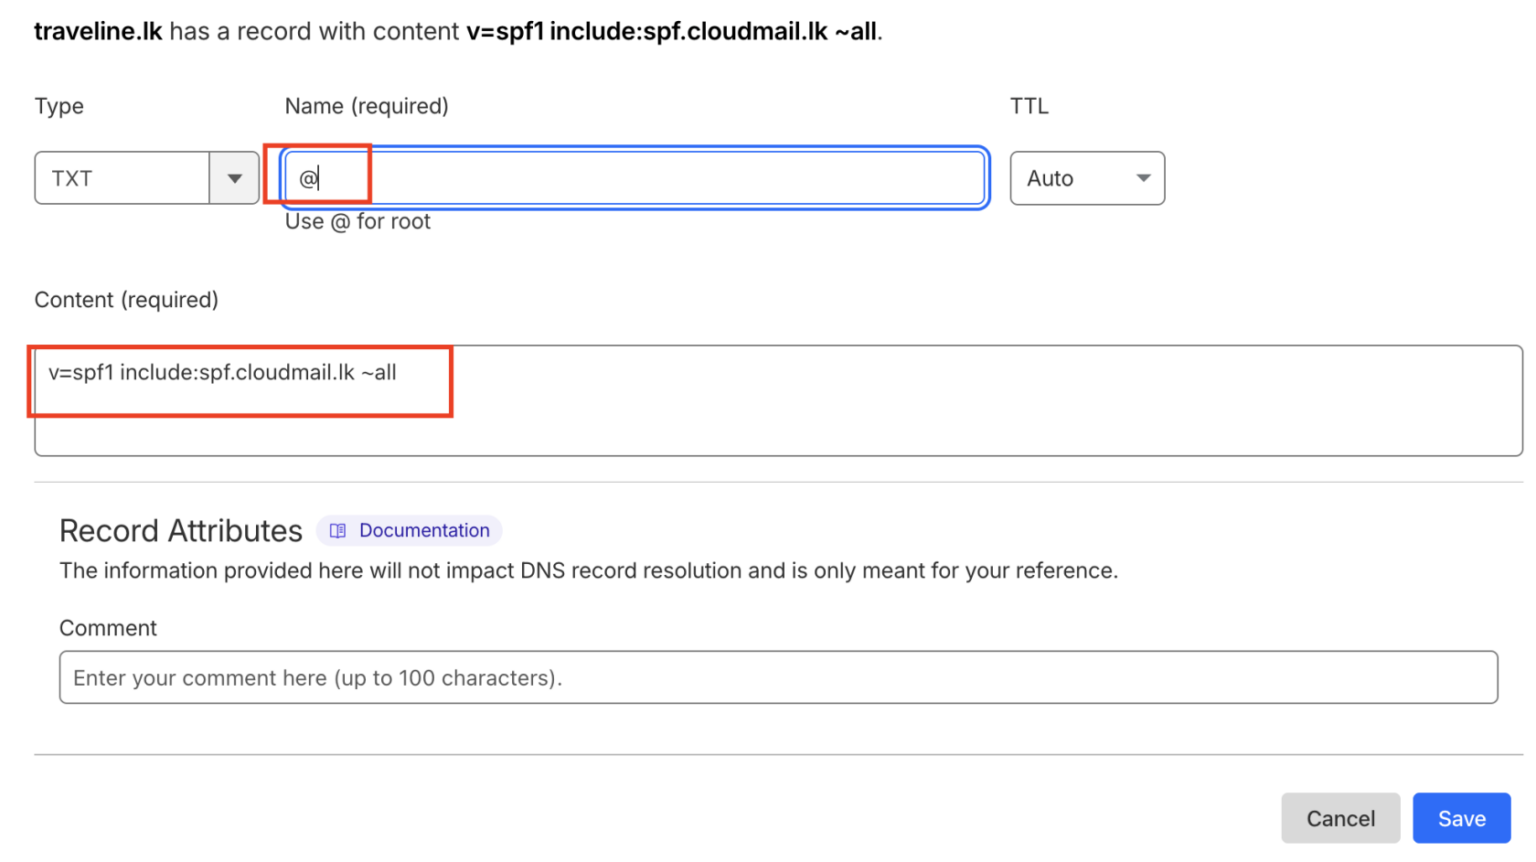Click the Type field label
Image resolution: width=1536 pixels, height=862 pixels.
coord(59,106)
